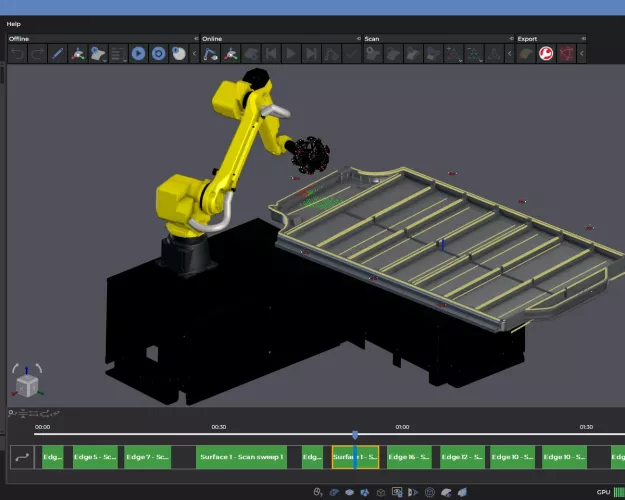
Task: Click the blue timeline playhead marker
Action: click(x=355, y=435)
